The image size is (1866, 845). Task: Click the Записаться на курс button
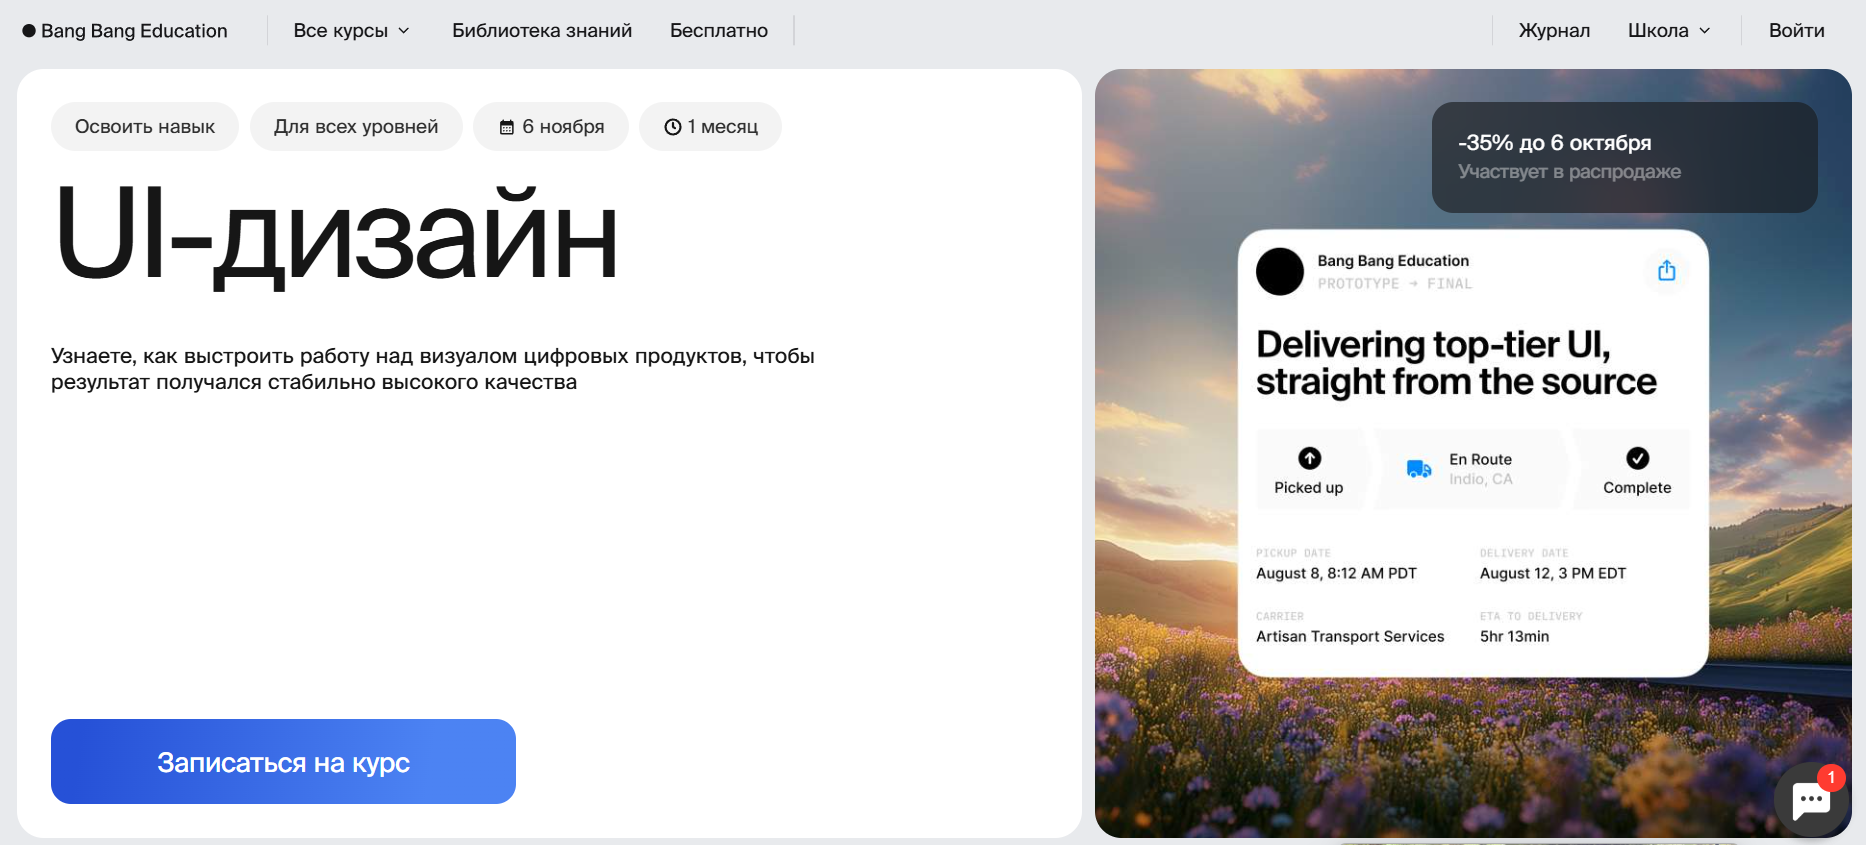[x=283, y=761]
